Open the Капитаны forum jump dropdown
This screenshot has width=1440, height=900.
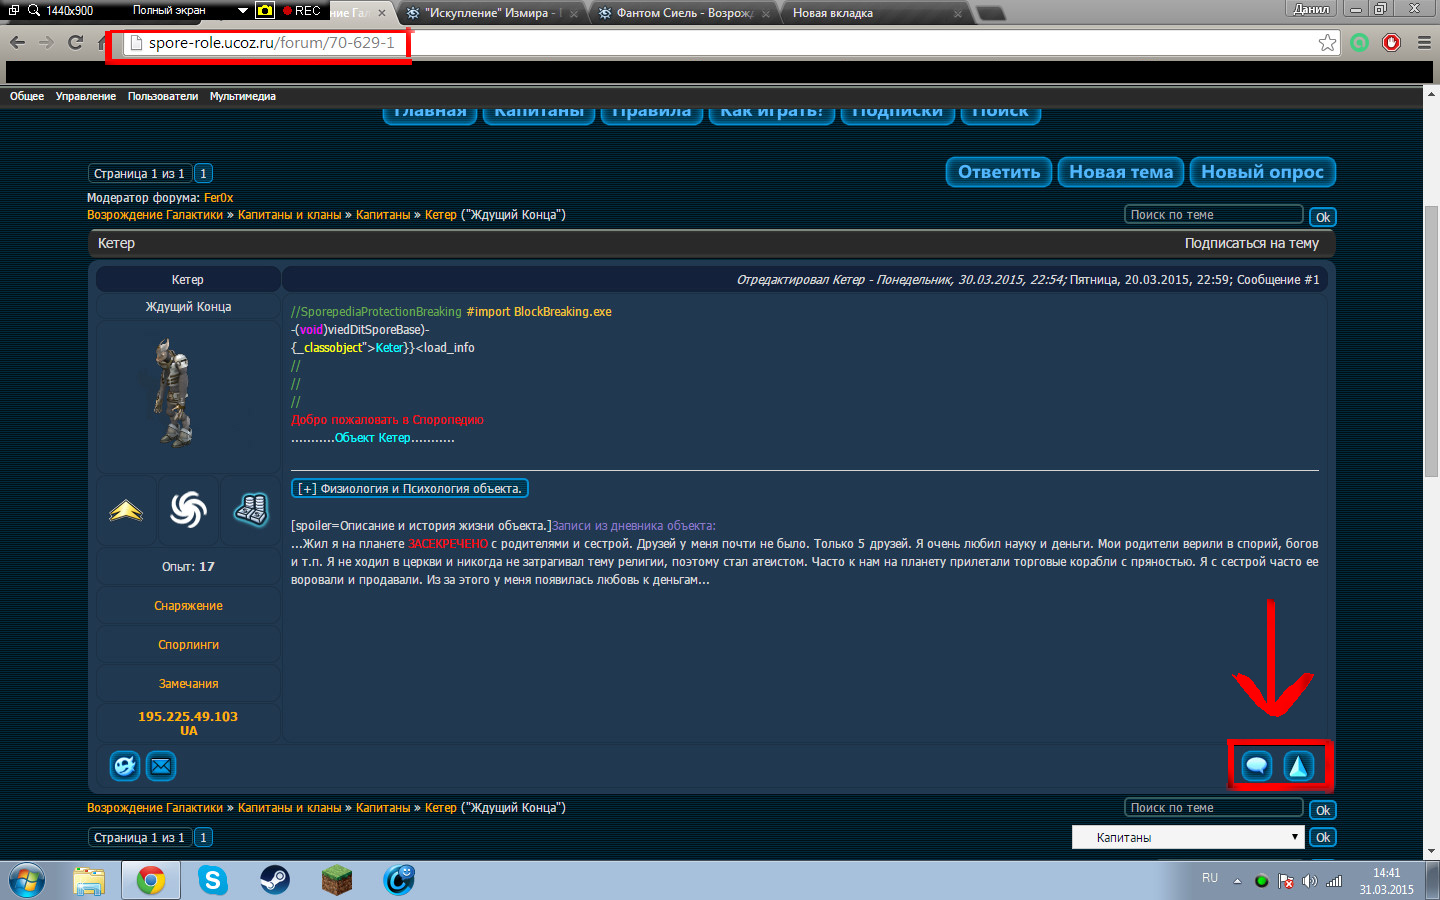point(1187,837)
